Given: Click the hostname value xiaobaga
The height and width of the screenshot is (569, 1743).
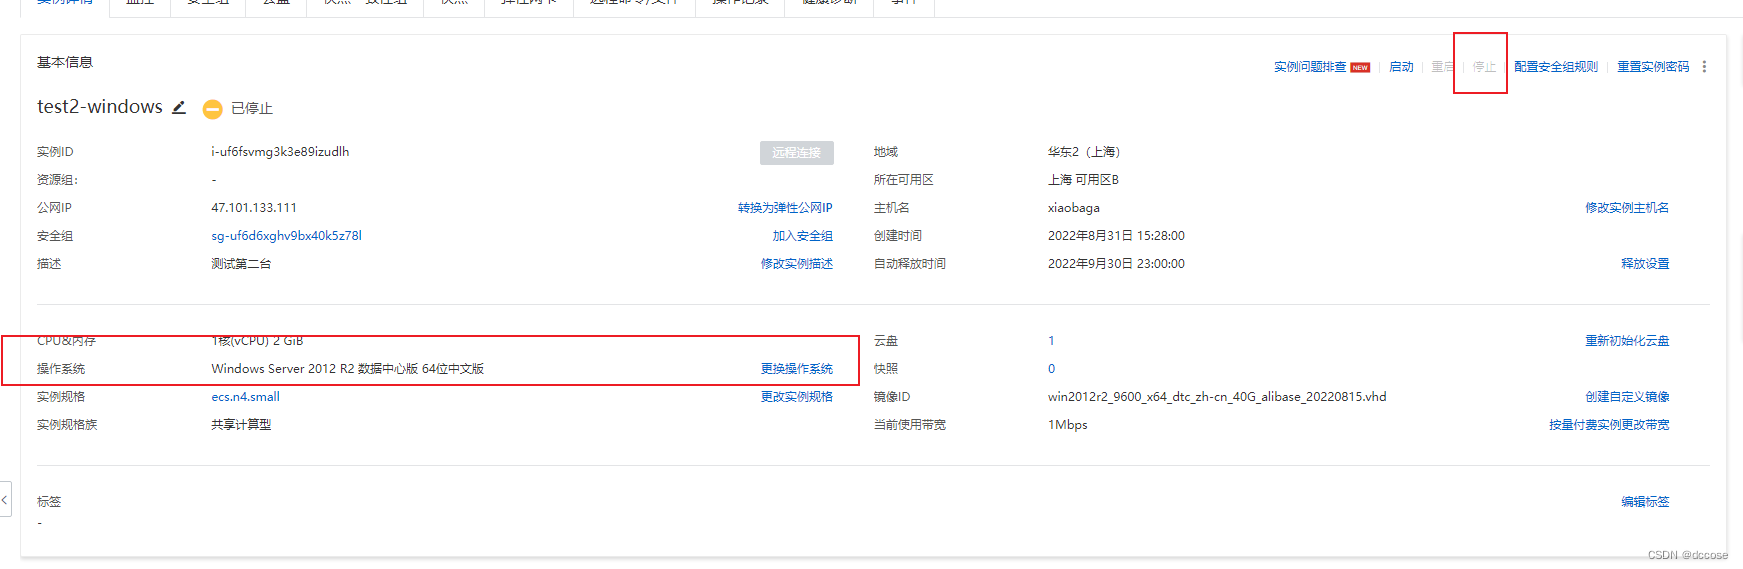Looking at the screenshot, I should pos(1073,208).
